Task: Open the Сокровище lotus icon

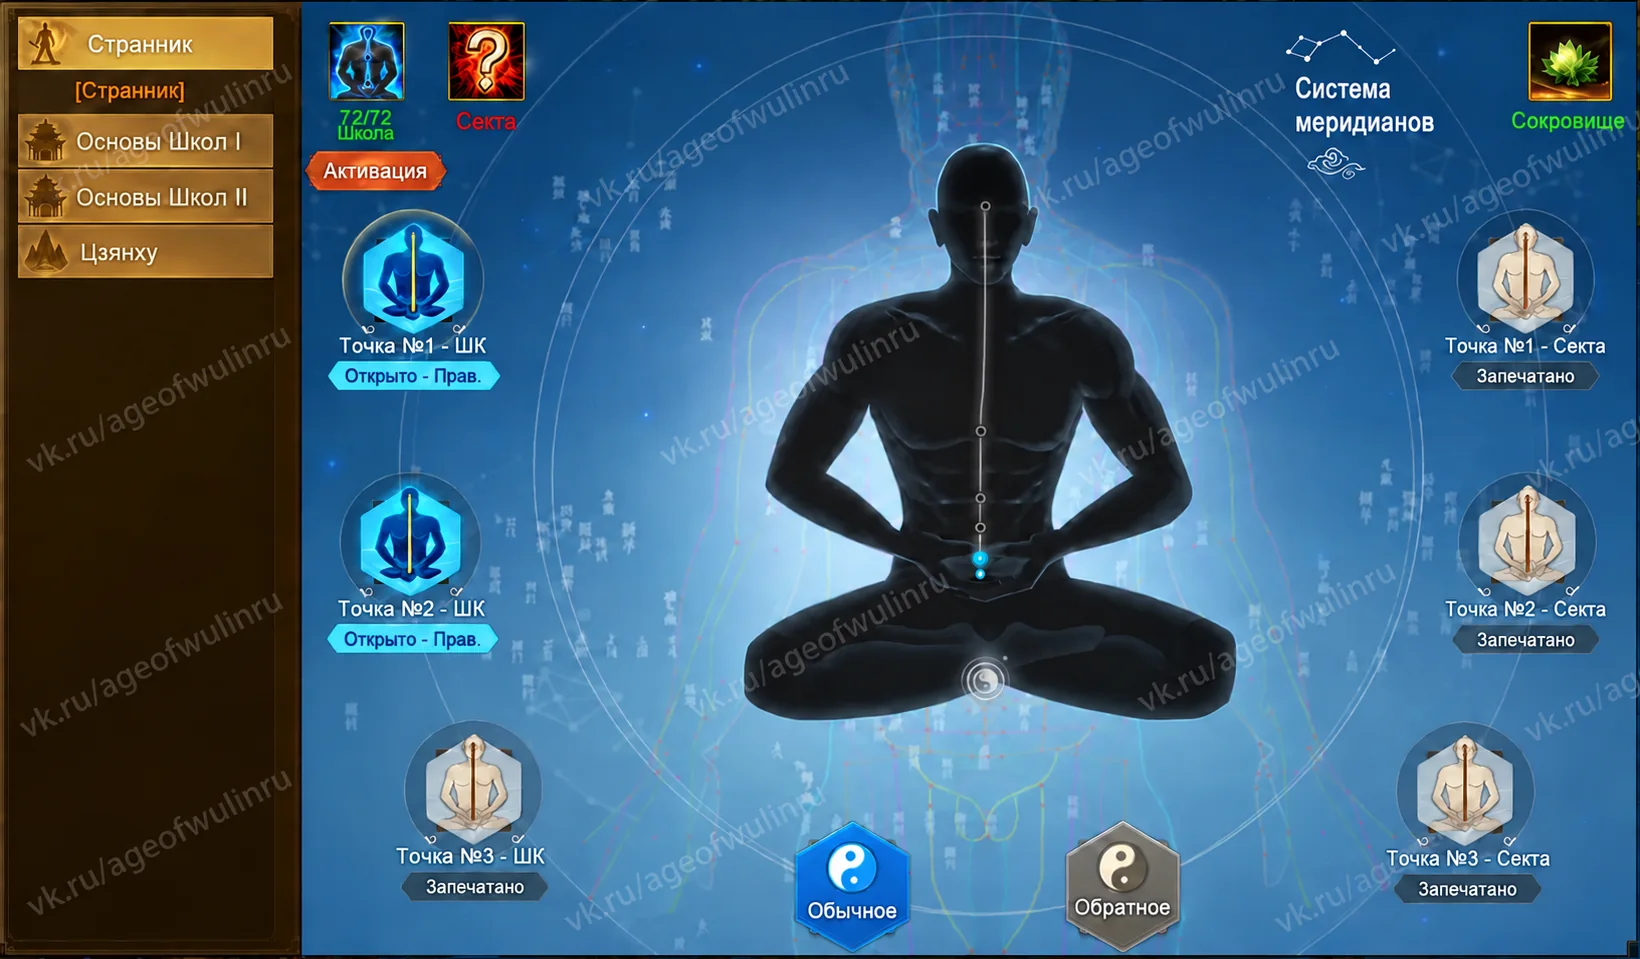Action: tap(1570, 62)
